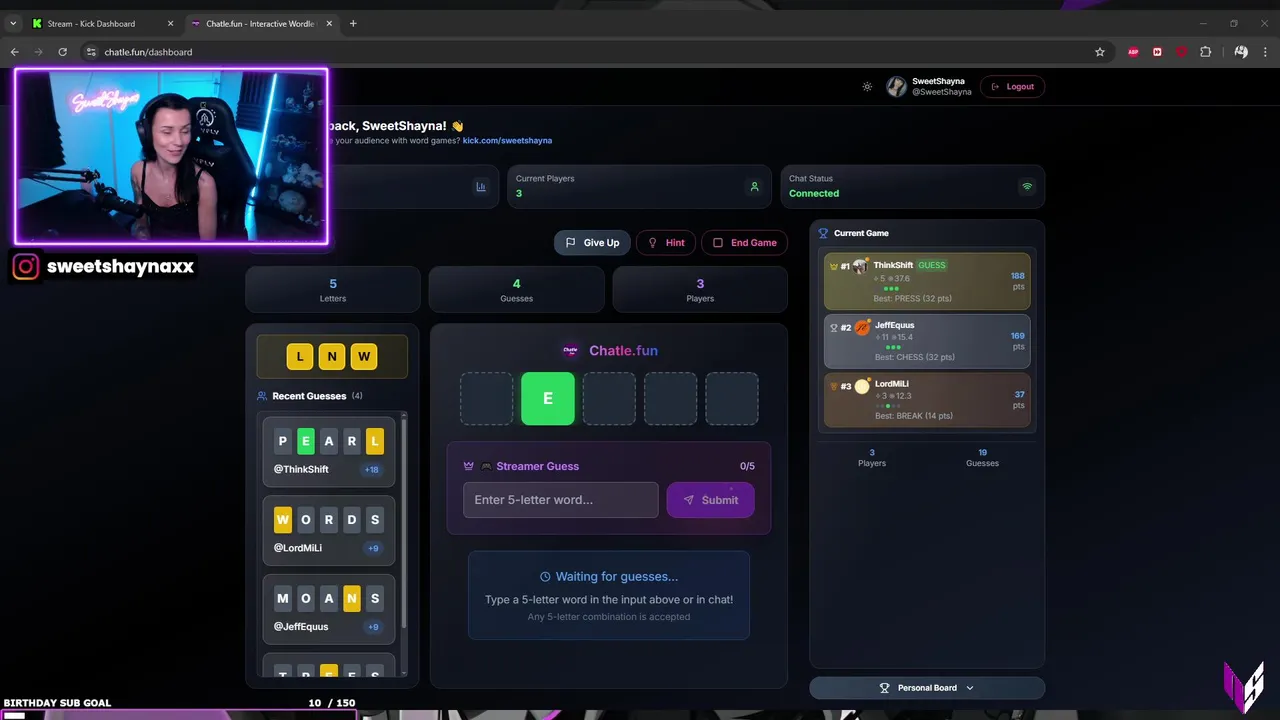
Task: Click the Chatle.fun logo icon in board
Action: point(570,351)
